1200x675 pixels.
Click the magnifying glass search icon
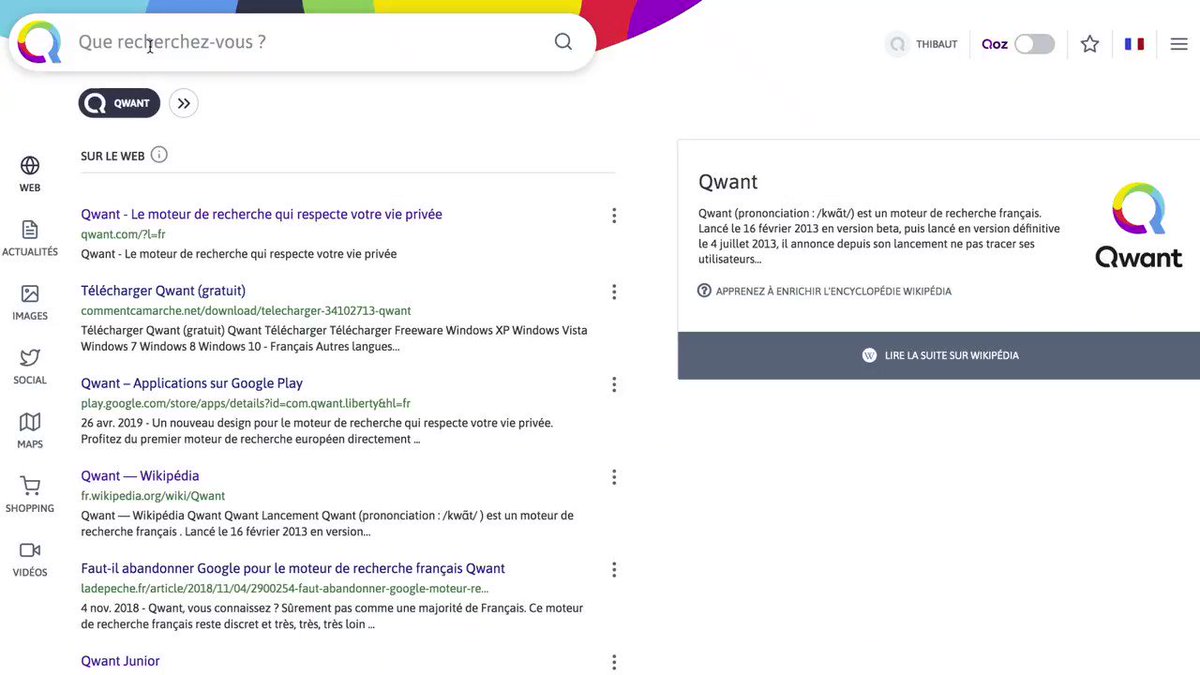coord(563,42)
